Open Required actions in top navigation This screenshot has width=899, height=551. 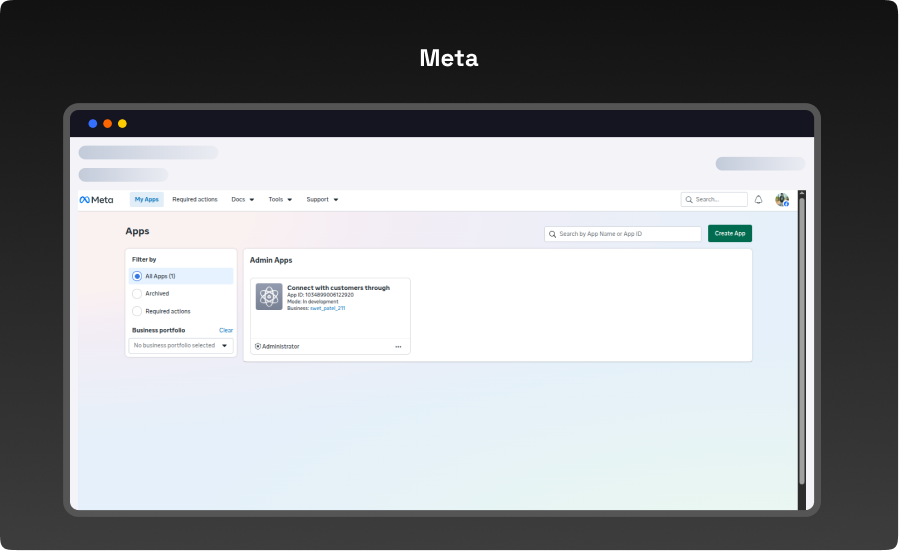coord(195,200)
